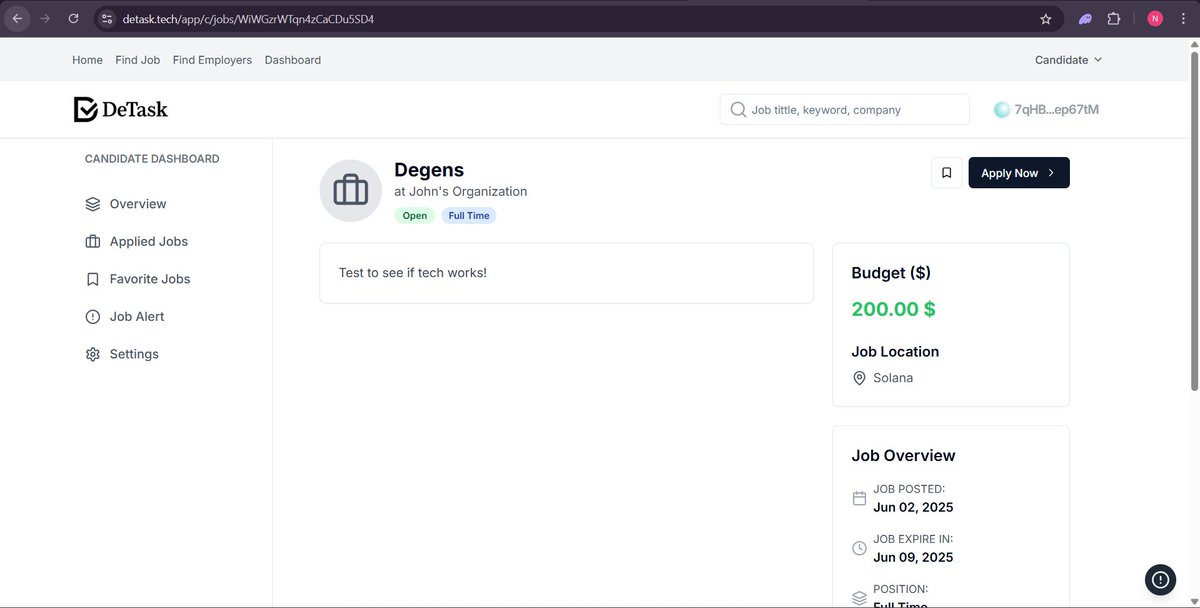Click the Favorite Jobs bookmark icon

[x=91, y=278]
